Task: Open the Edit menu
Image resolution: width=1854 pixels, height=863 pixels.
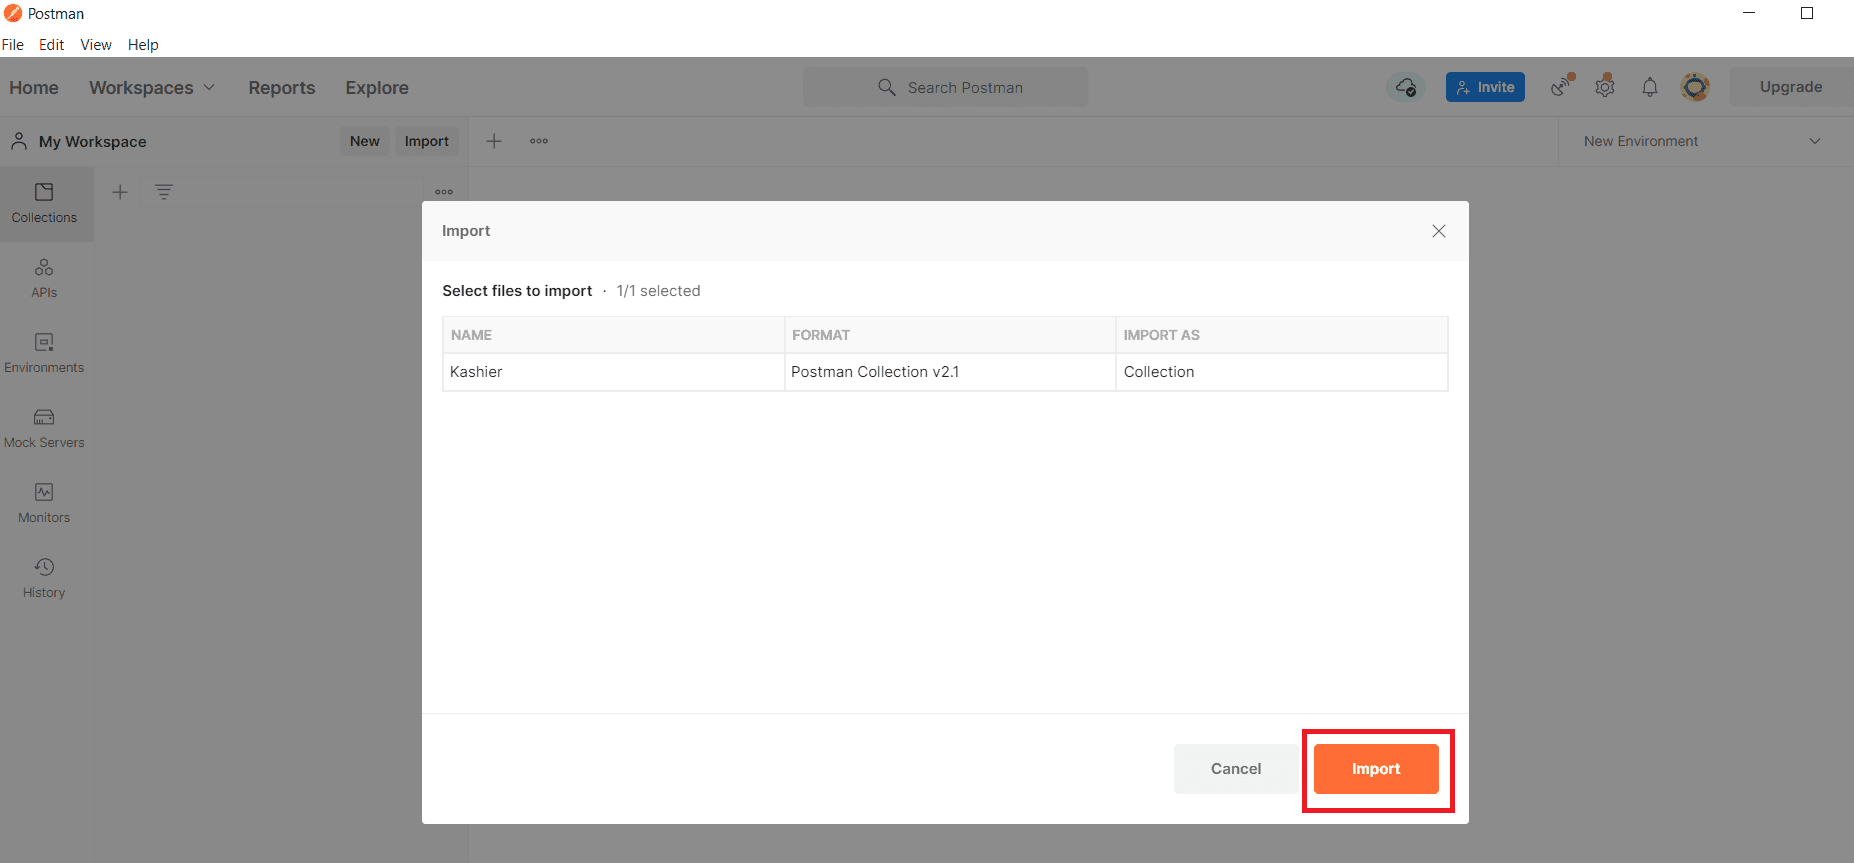Action: [x=52, y=45]
